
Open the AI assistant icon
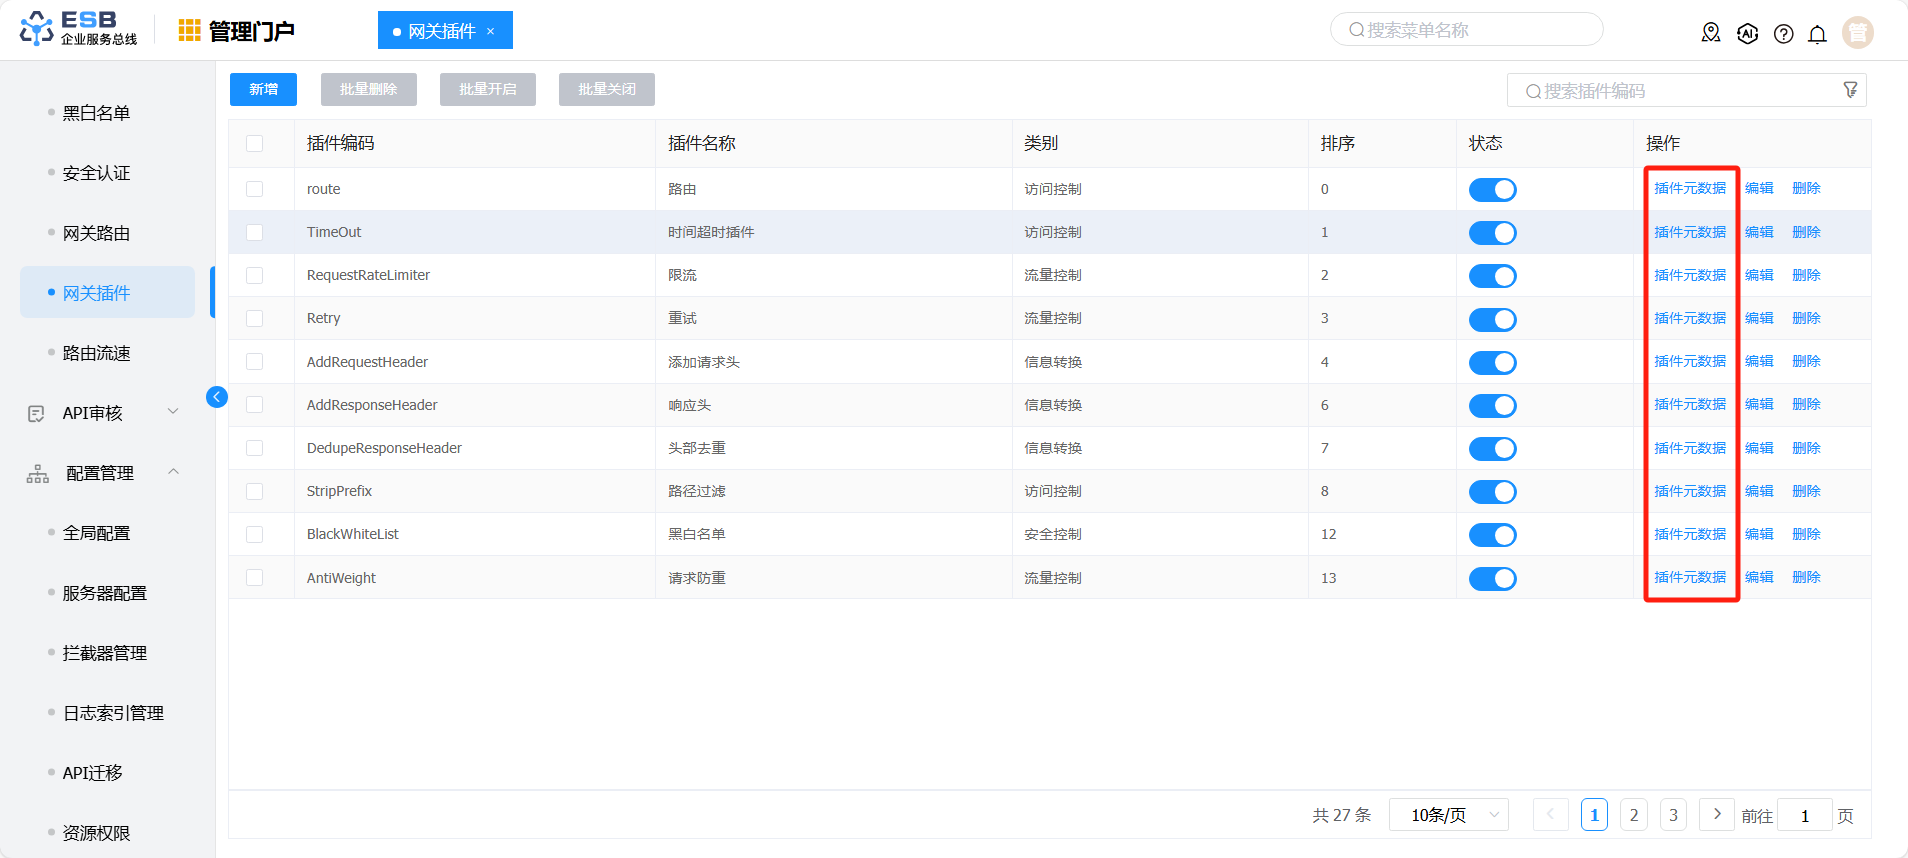1747,34
